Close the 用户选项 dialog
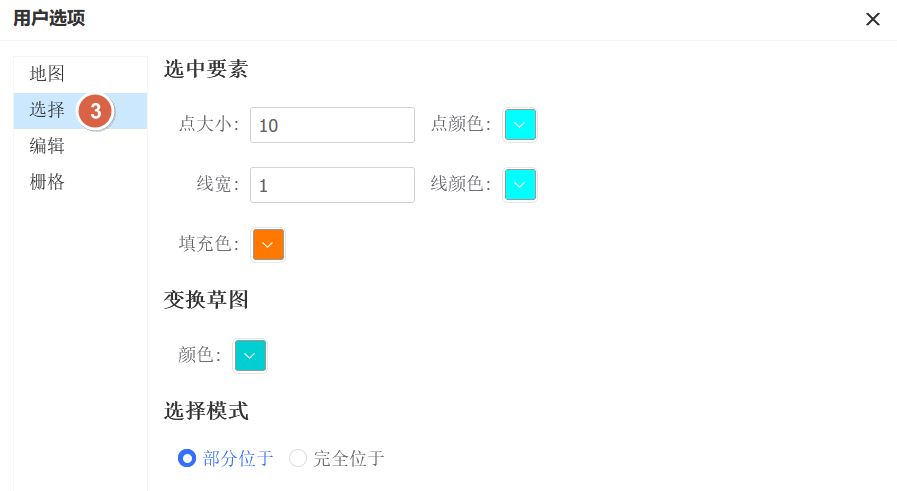 pos(873,19)
